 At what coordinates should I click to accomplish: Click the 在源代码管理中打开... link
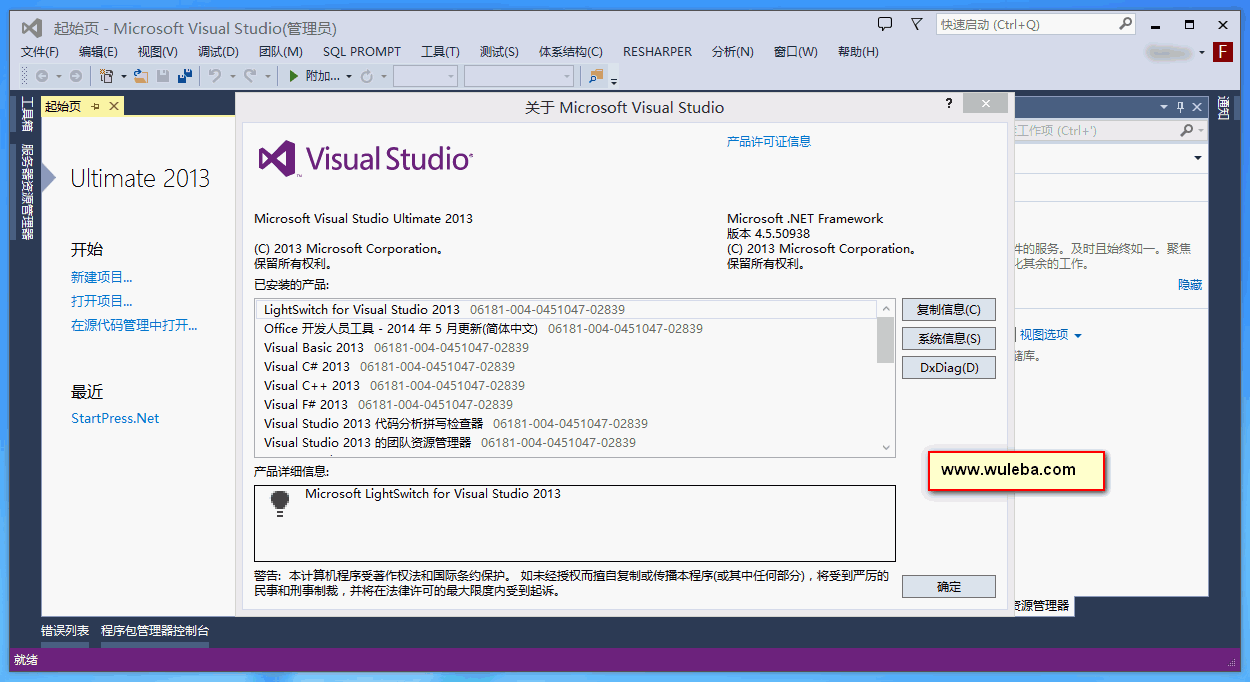[134, 325]
